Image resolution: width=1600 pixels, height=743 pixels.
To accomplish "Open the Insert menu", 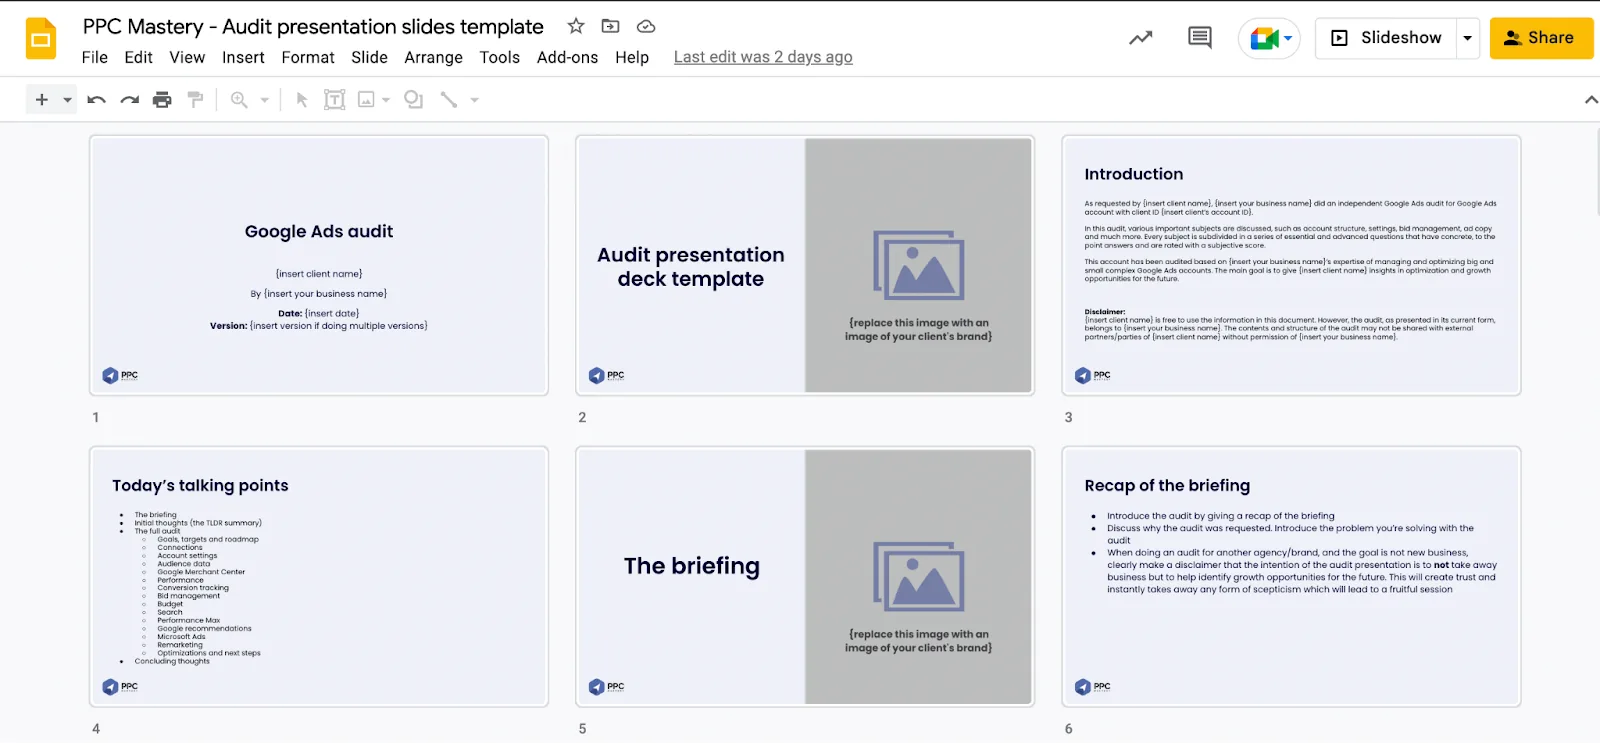I will click(243, 57).
